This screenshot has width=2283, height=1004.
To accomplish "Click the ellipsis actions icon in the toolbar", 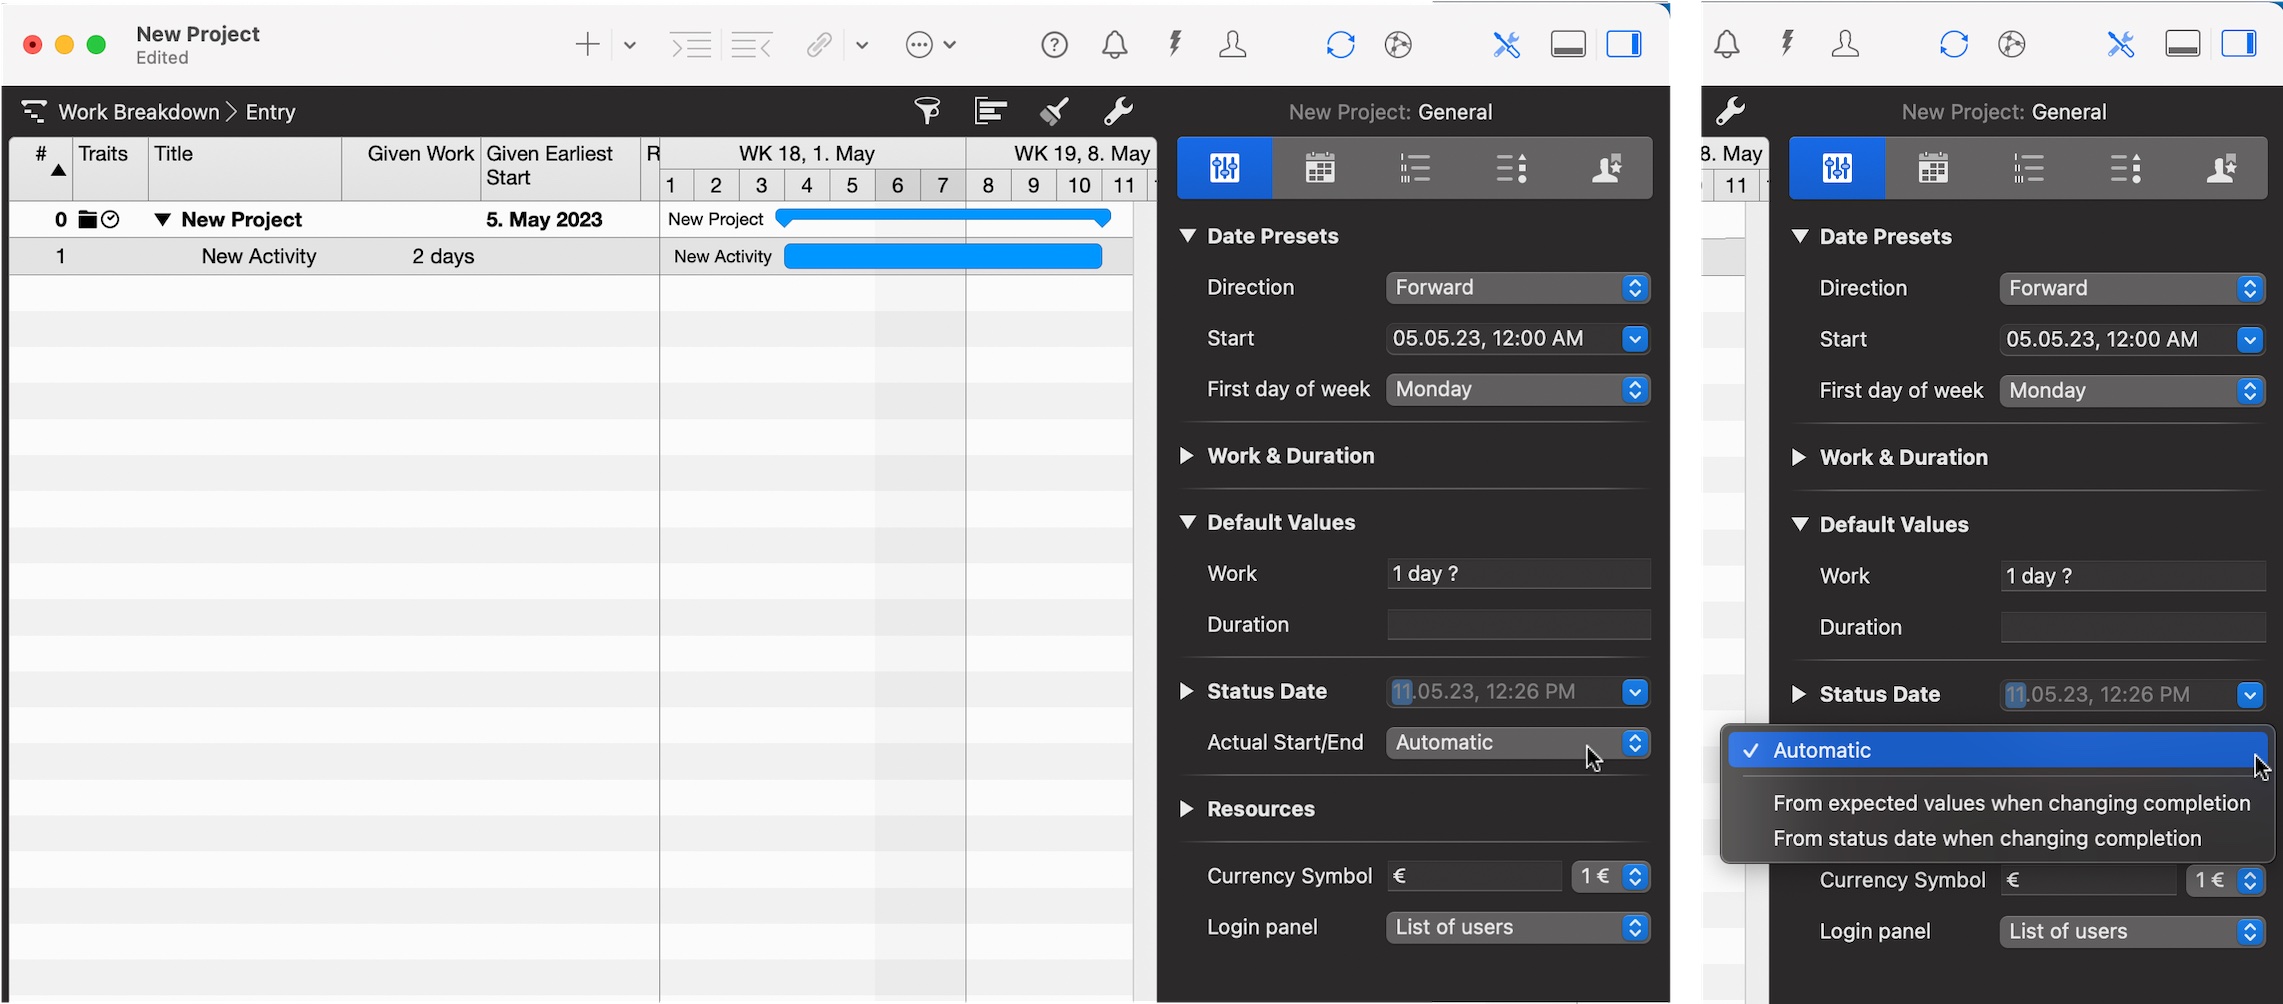I will click(x=919, y=45).
